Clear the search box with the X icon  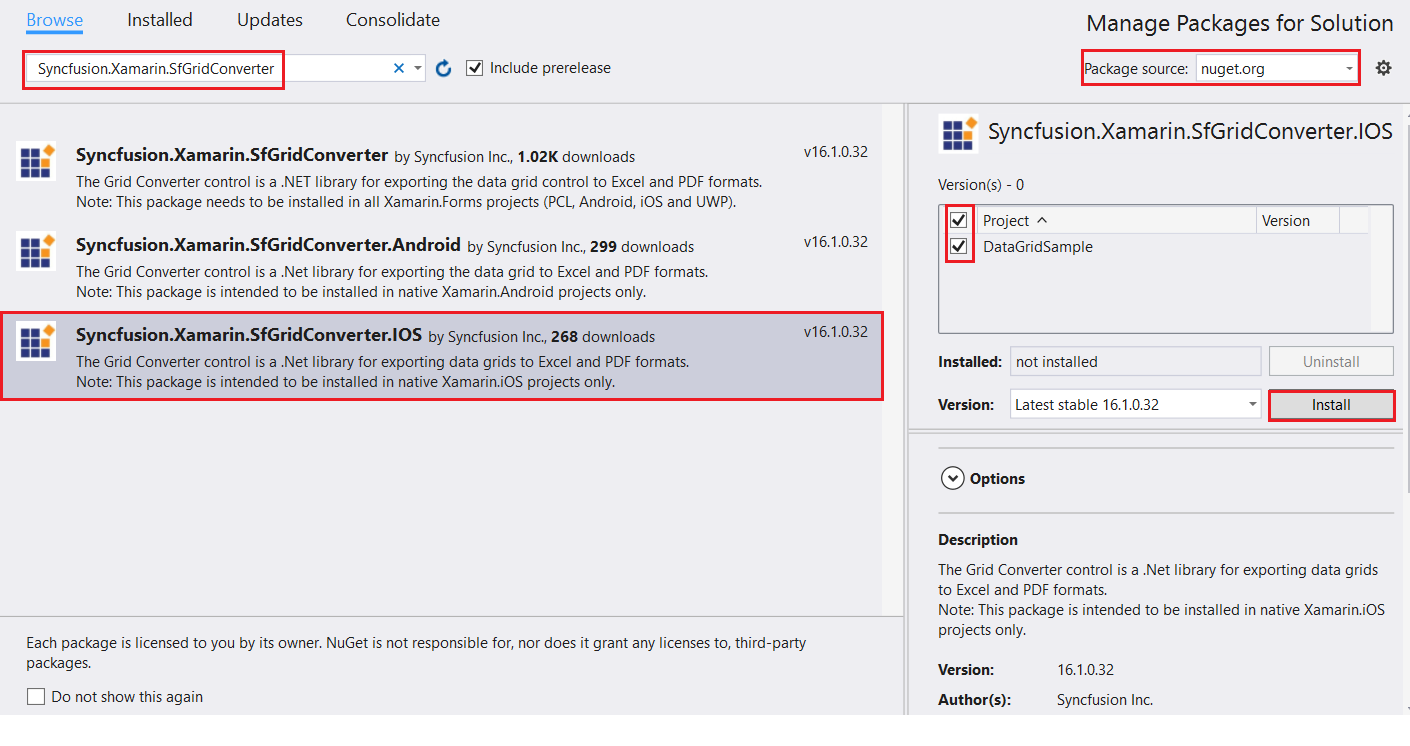[x=399, y=68]
